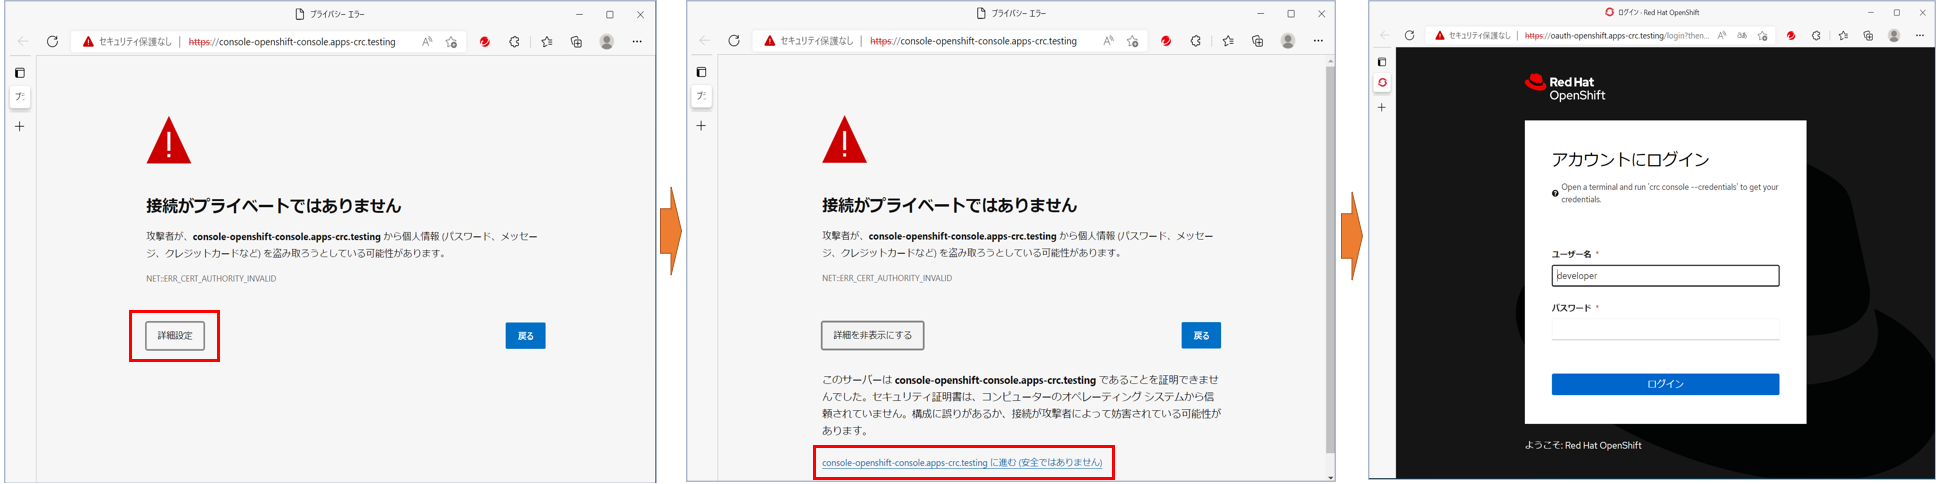Open Extensions in the OpenShift window
This screenshot has width=1942, height=484.
(x=1816, y=35)
